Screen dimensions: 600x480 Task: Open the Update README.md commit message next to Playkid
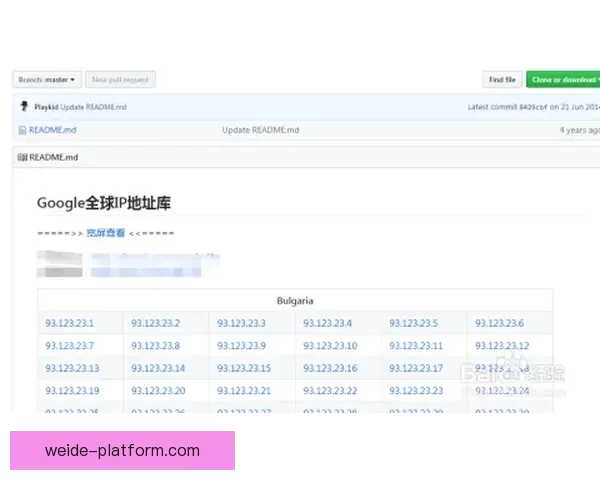(93, 107)
